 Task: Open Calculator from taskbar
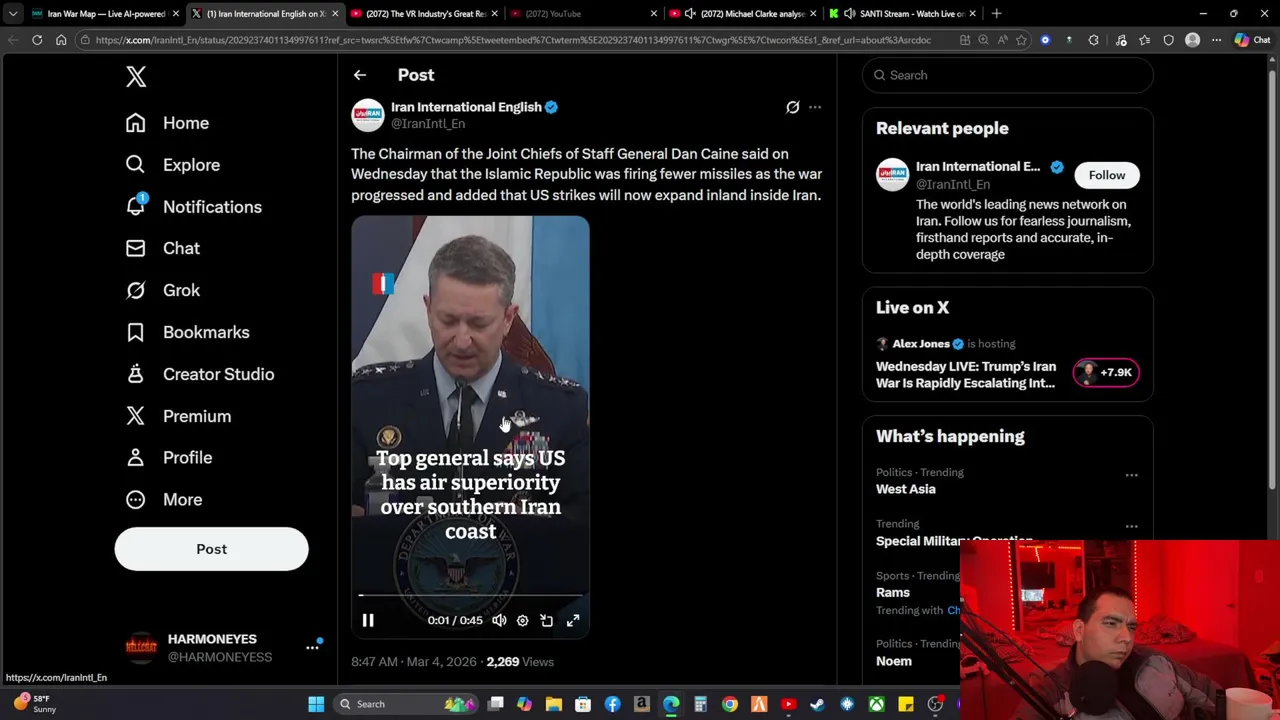[700, 704]
